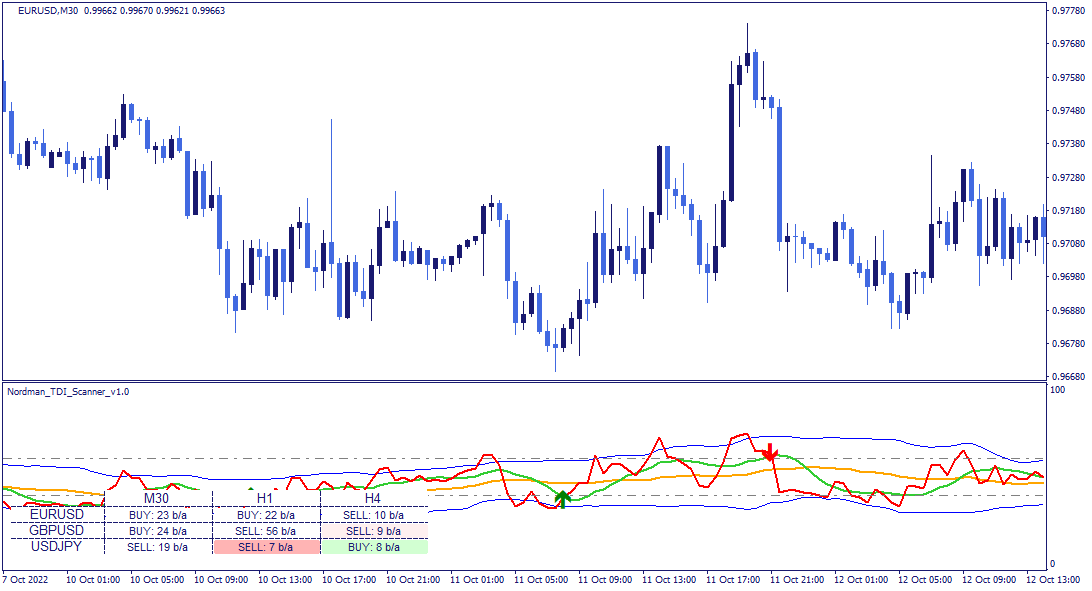Click the pink GBPUSD H4 SELL 9 b/a cell
Image resolution: width=1092 pixels, height=591 pixels.
374,531
